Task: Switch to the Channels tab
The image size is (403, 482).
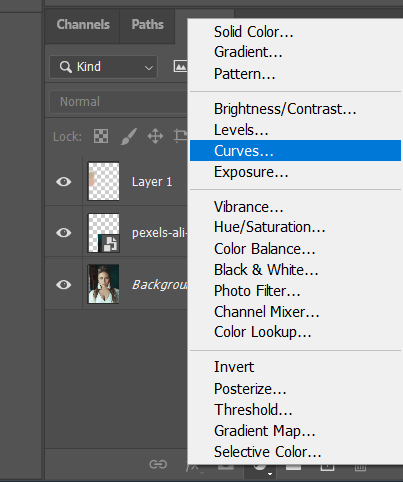Action: [x=83, y=24]
